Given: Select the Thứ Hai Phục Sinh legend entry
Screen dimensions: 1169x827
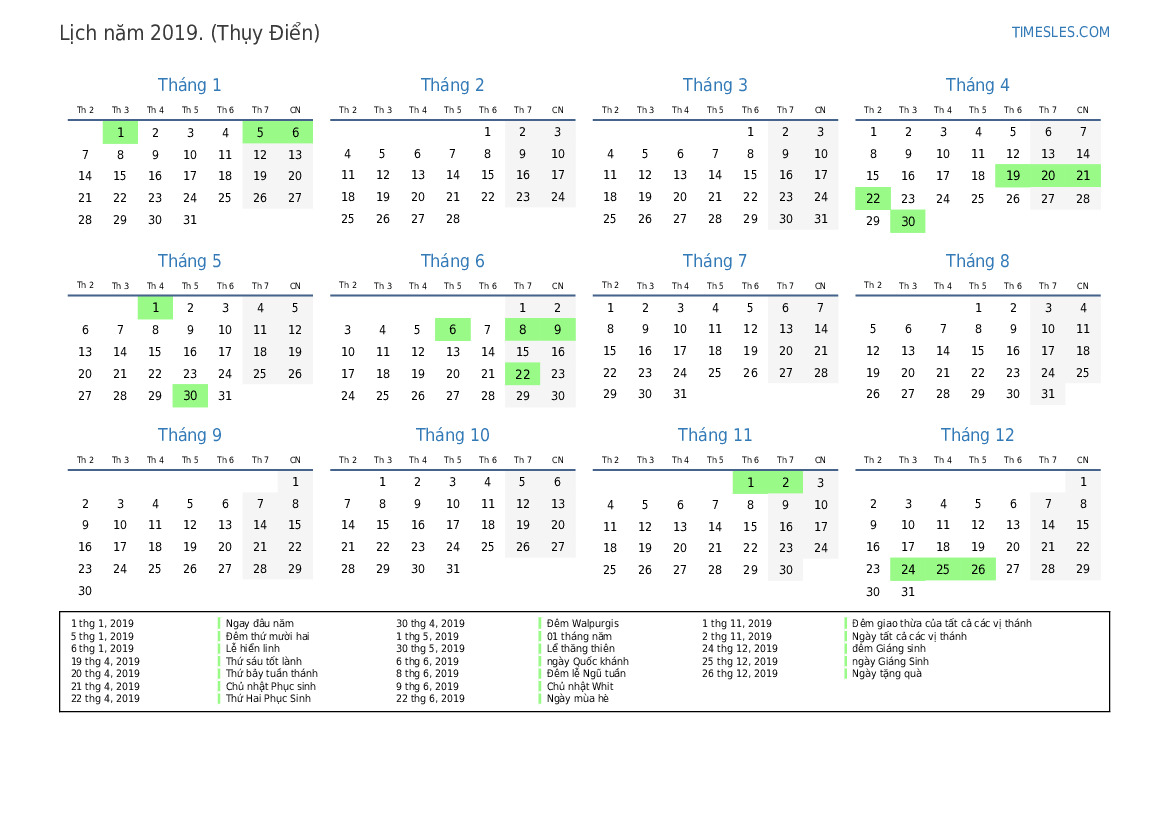Looking at the screenshot, I should [x=268, y=699].
